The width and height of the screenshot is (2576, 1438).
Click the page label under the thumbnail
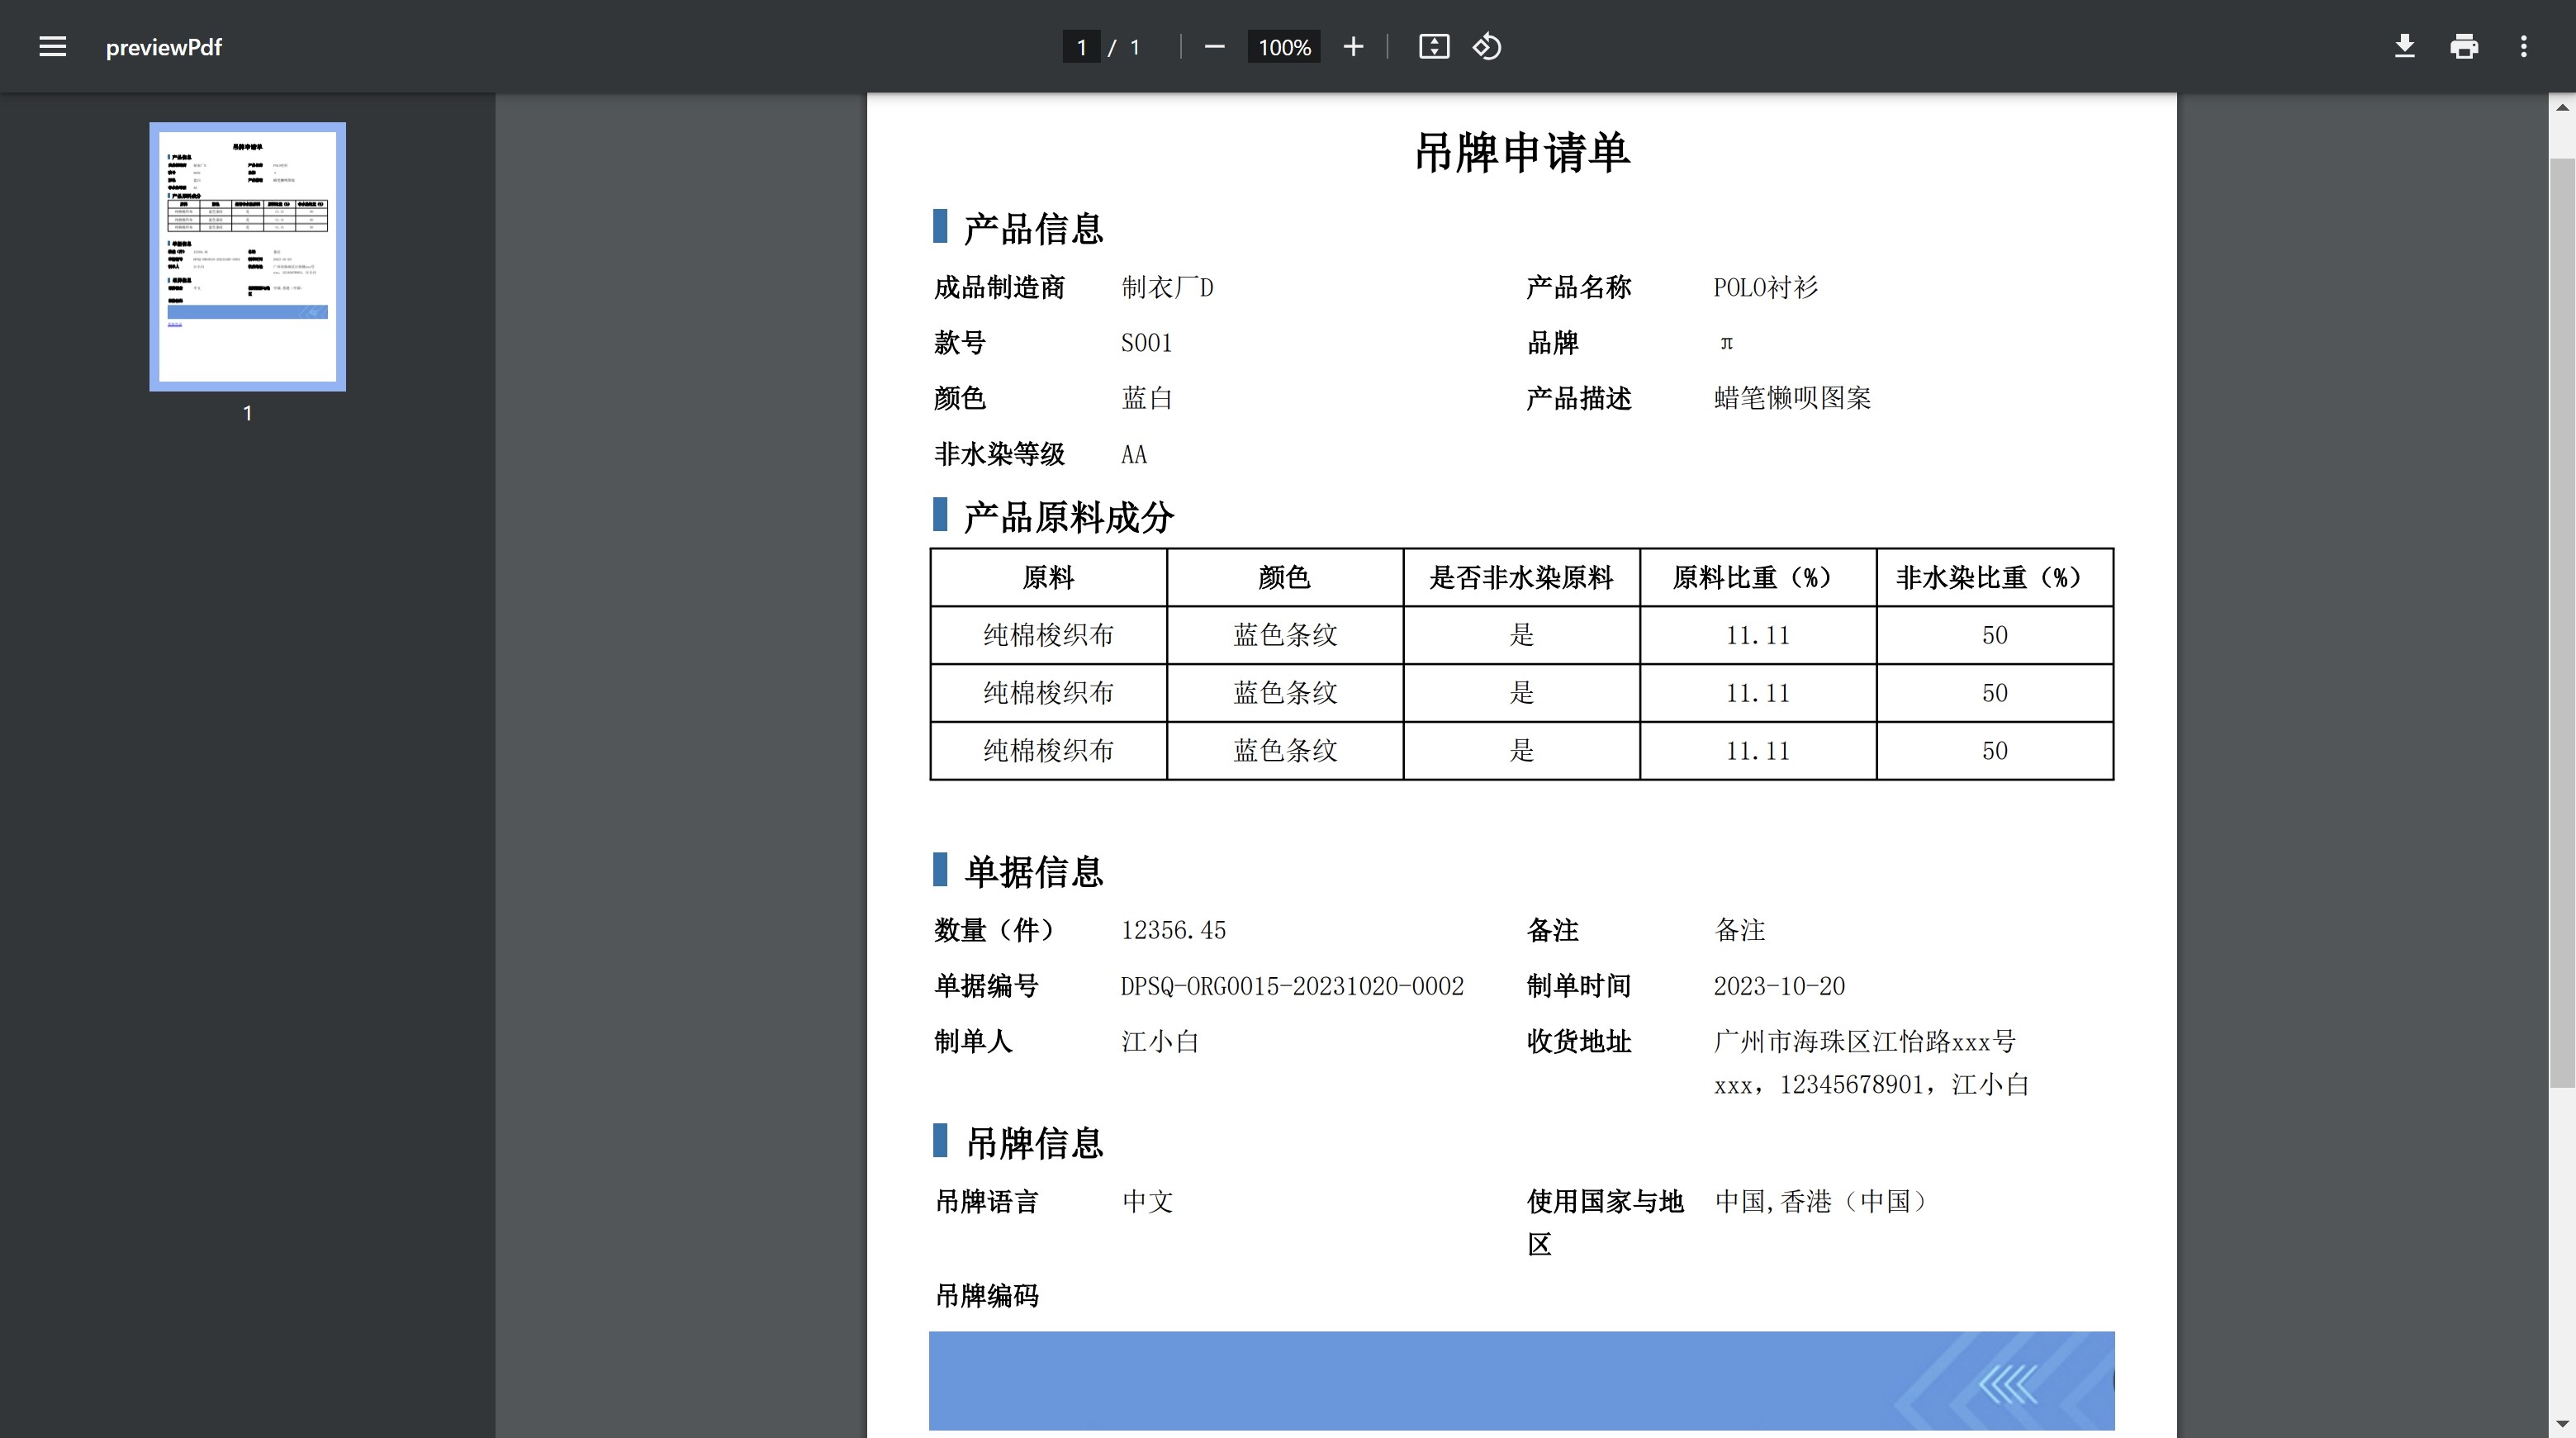[248, 413]
